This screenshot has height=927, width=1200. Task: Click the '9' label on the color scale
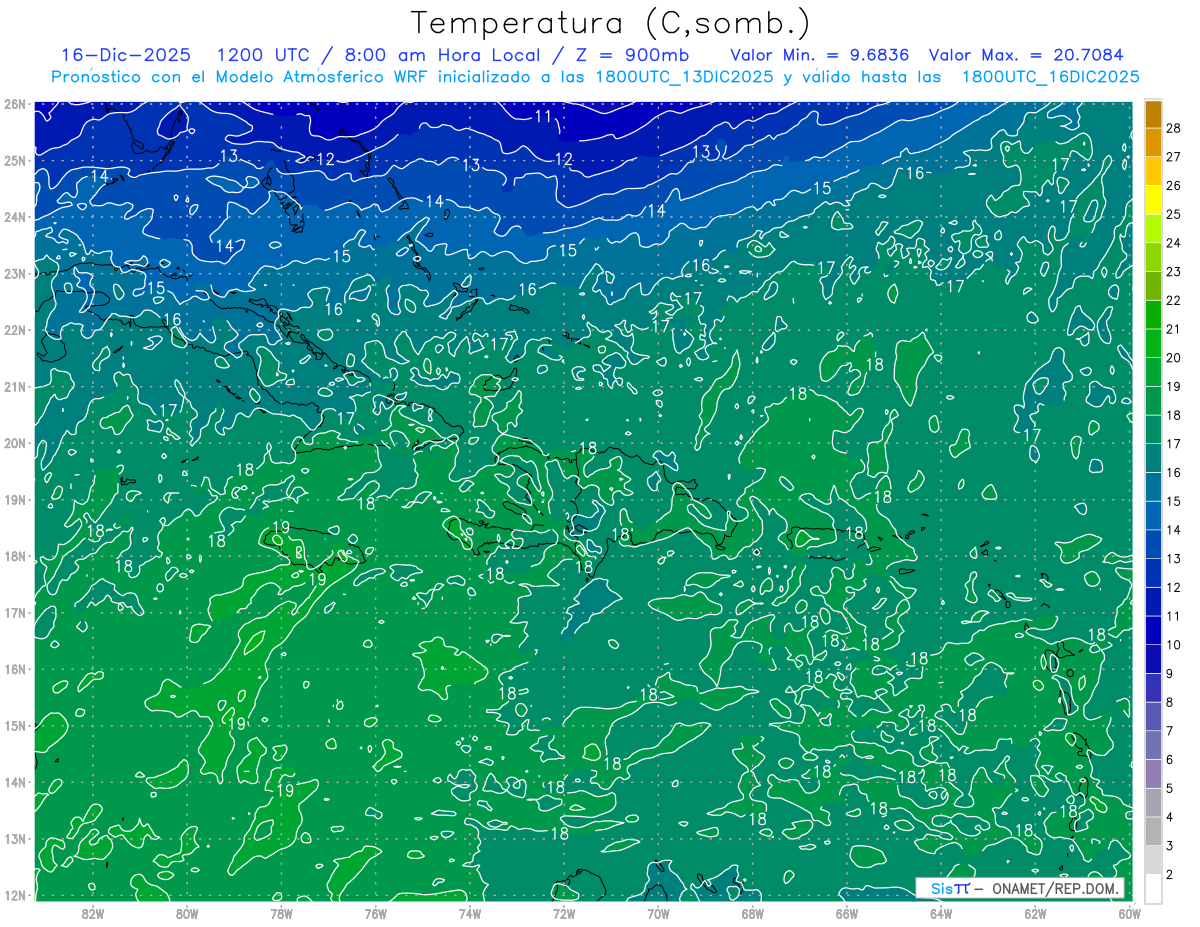[x=1170, y=673]
